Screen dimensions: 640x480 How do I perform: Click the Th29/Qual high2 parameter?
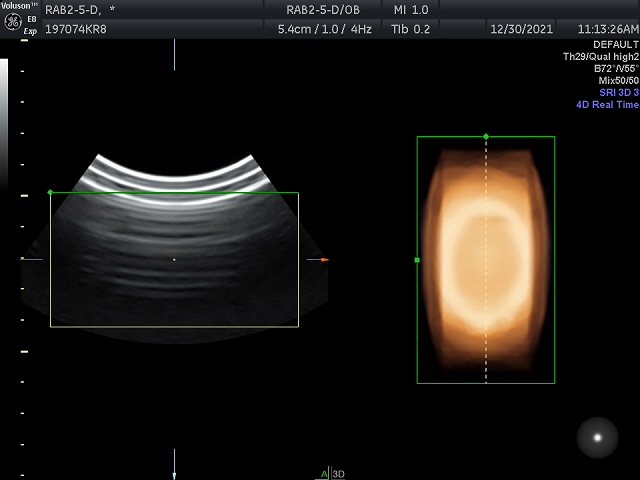600,57
